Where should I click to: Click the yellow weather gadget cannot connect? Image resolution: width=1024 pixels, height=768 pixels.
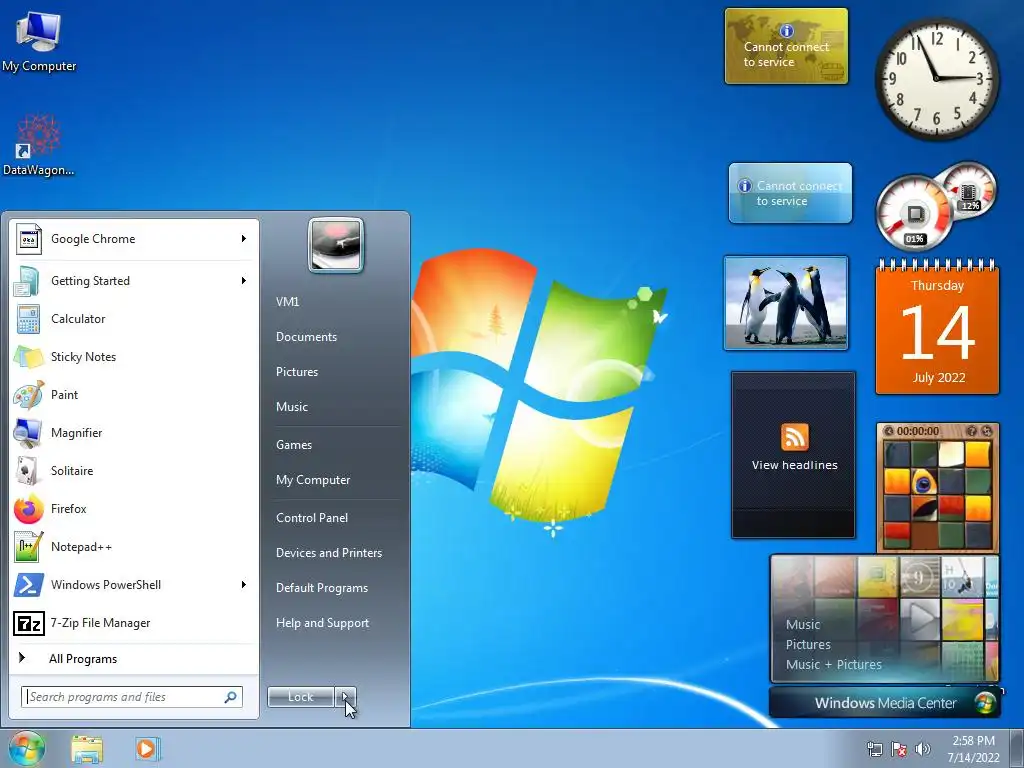pos(786,46)
